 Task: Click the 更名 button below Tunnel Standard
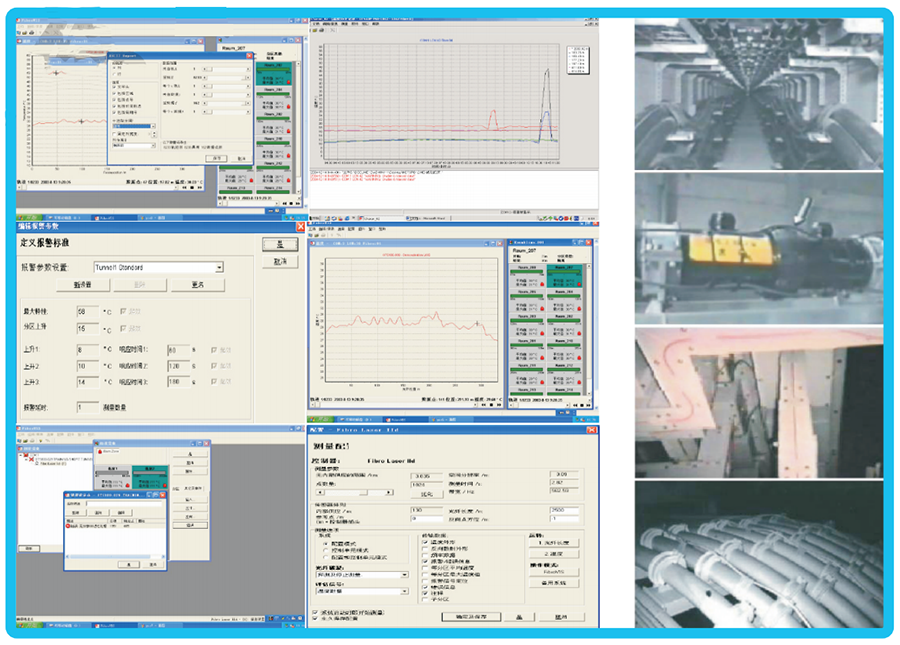tap(197, 285)
